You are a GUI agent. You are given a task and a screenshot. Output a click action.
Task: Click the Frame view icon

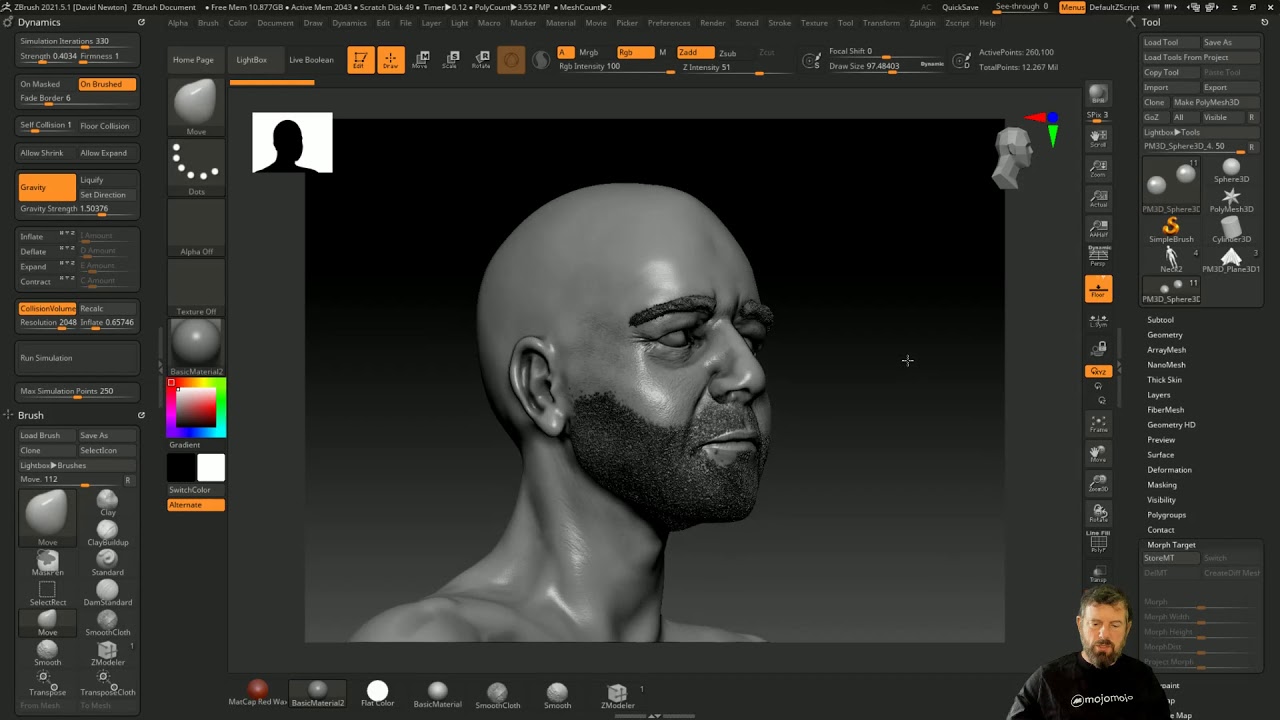tap(1098, 424)
